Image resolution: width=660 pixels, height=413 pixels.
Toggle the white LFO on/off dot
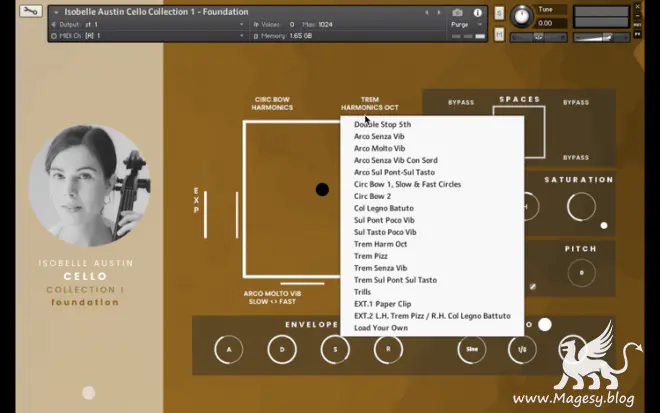click(545, 325)
